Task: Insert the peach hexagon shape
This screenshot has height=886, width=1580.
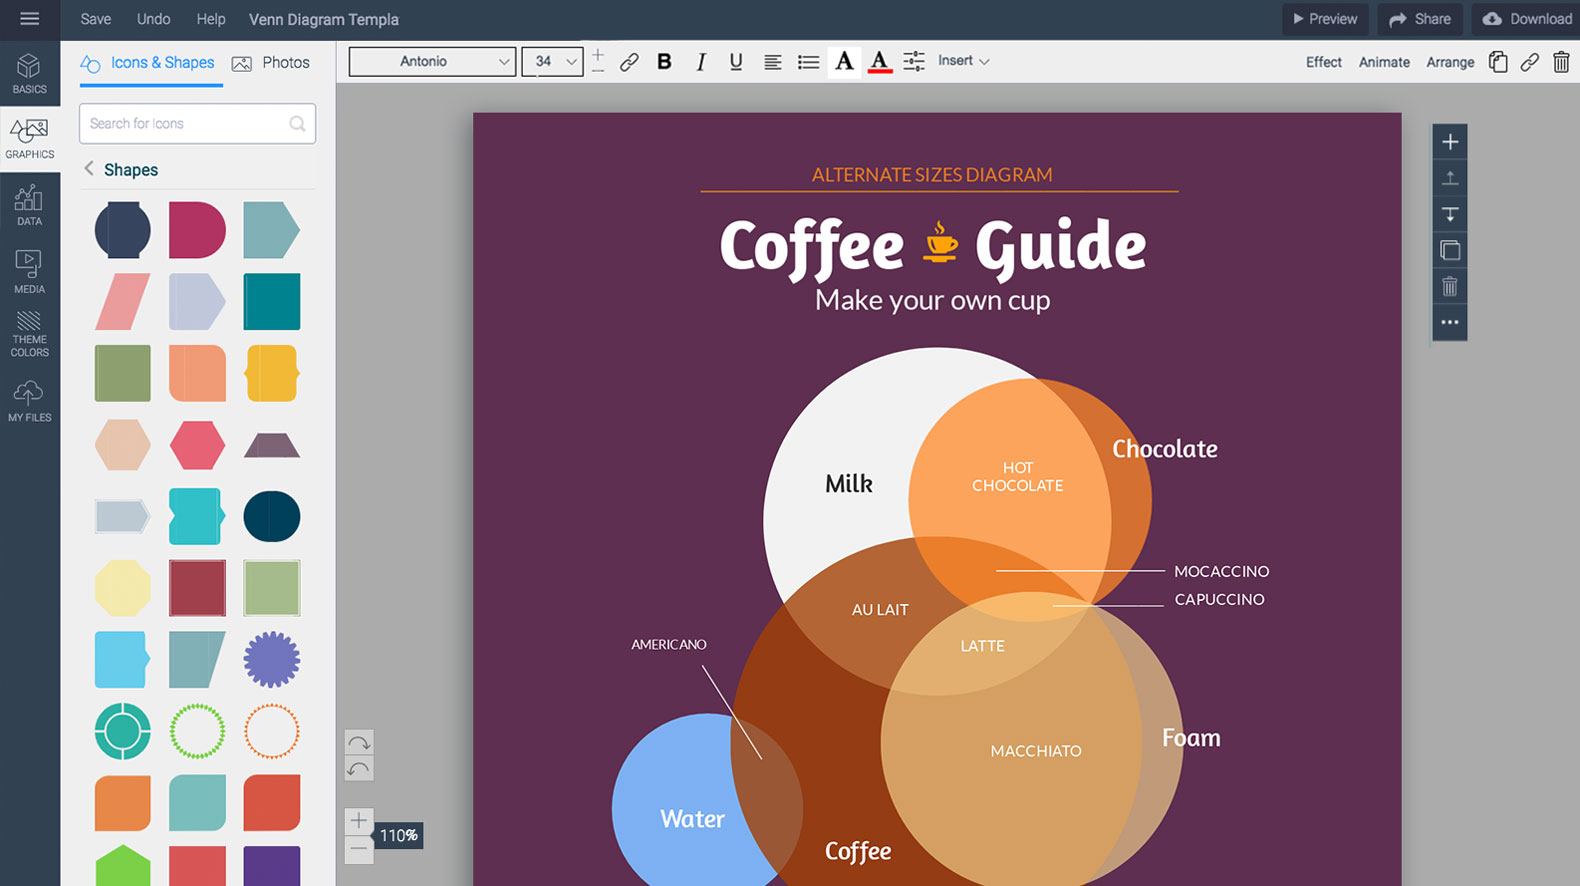Action: coord(123,445)
